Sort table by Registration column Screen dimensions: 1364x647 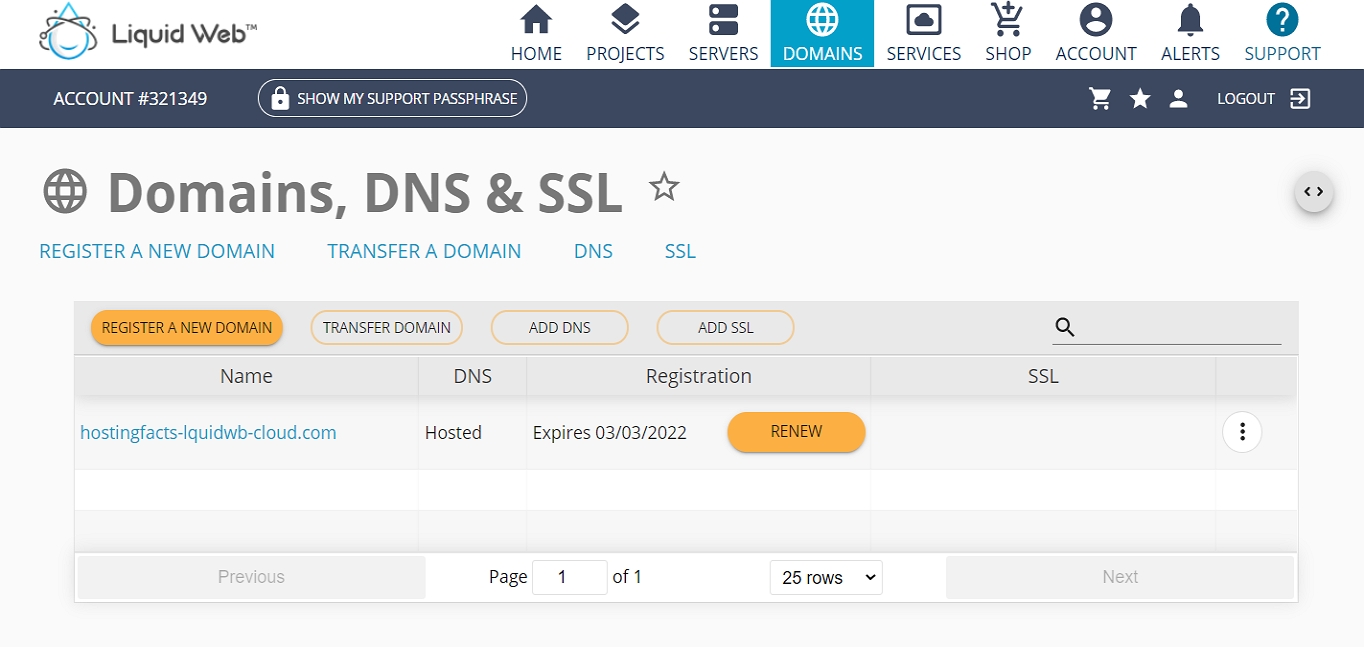(699, 376)
